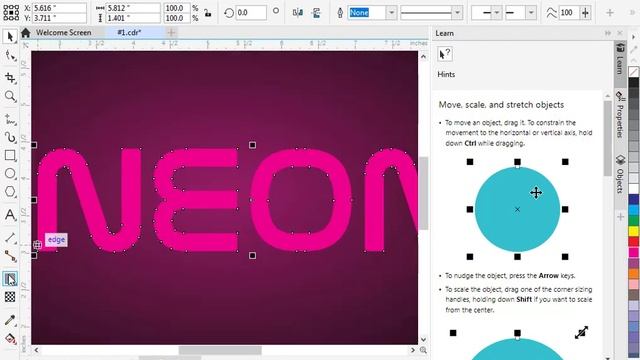Collapse the Learn docker with double arrows
Screen dimensions: 640x360
tap(608, 33)
